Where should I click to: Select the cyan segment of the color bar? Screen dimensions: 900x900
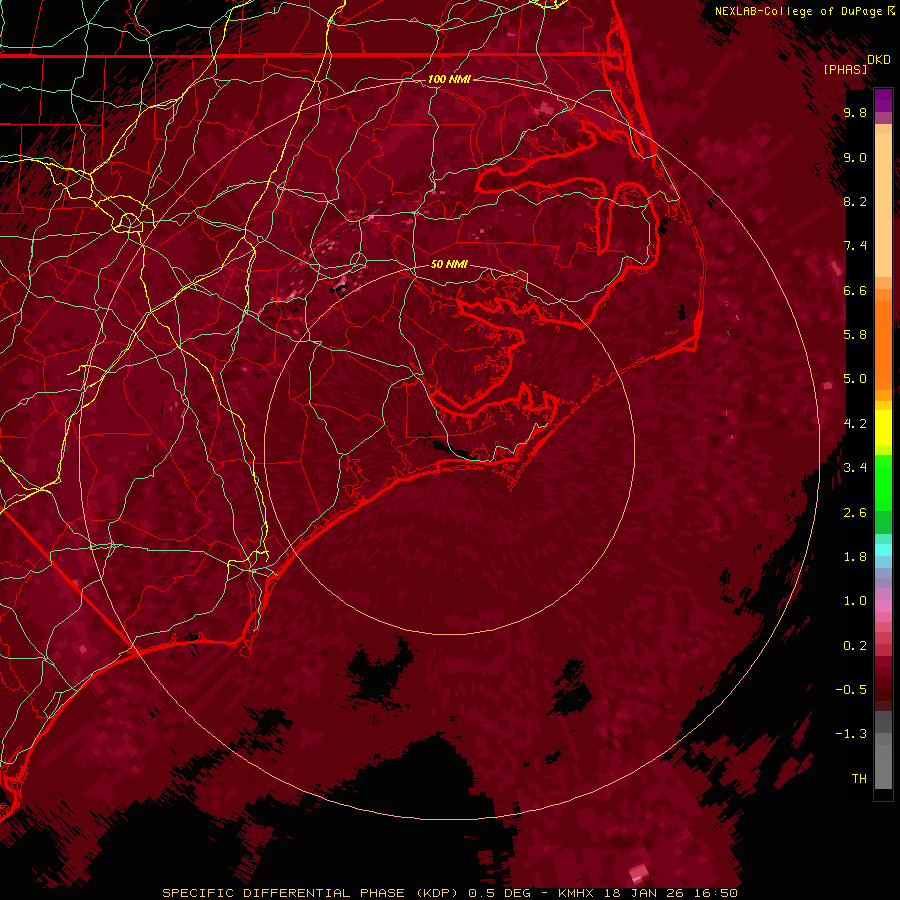click(883, 550)
